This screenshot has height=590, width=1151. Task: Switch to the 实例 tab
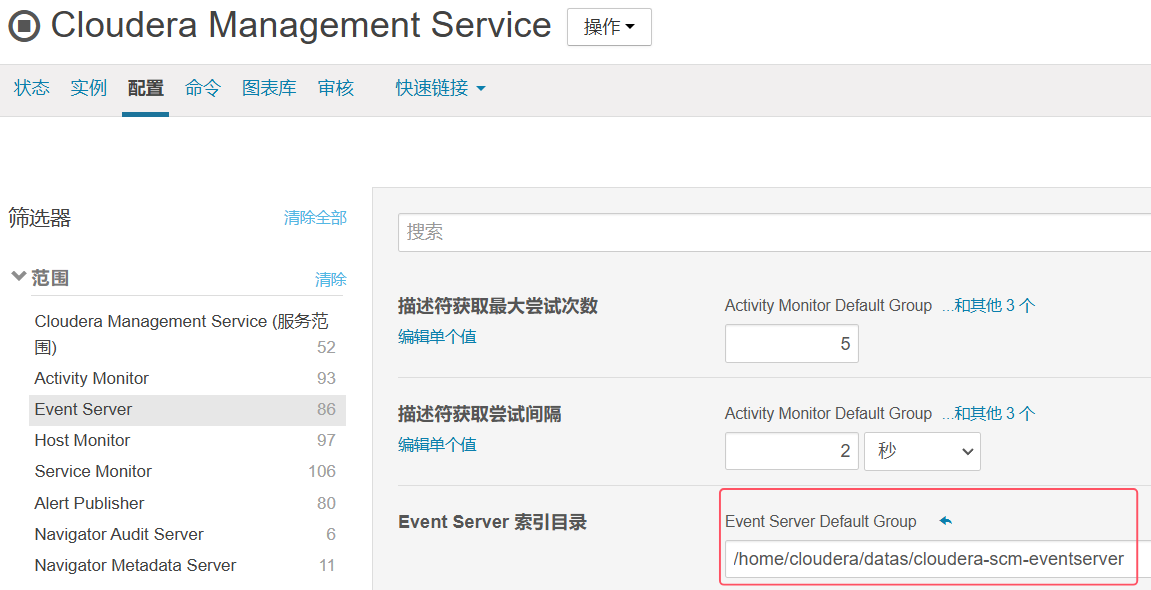click(x=88, y=88)
